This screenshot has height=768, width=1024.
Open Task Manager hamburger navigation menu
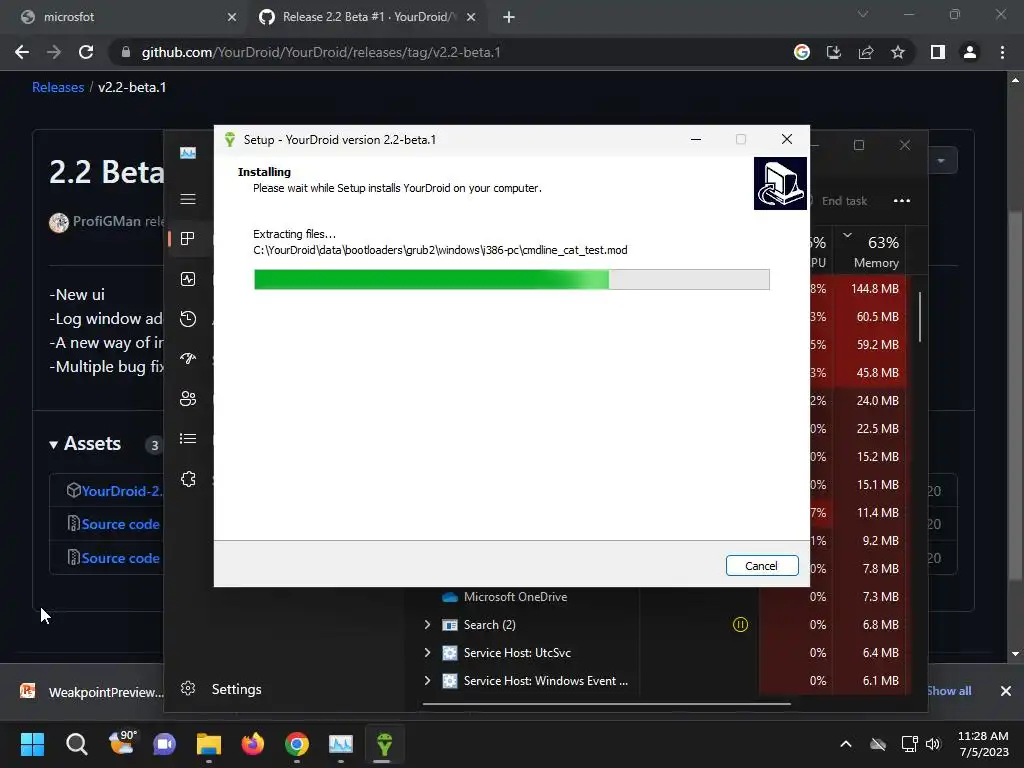tap(188, 199)
